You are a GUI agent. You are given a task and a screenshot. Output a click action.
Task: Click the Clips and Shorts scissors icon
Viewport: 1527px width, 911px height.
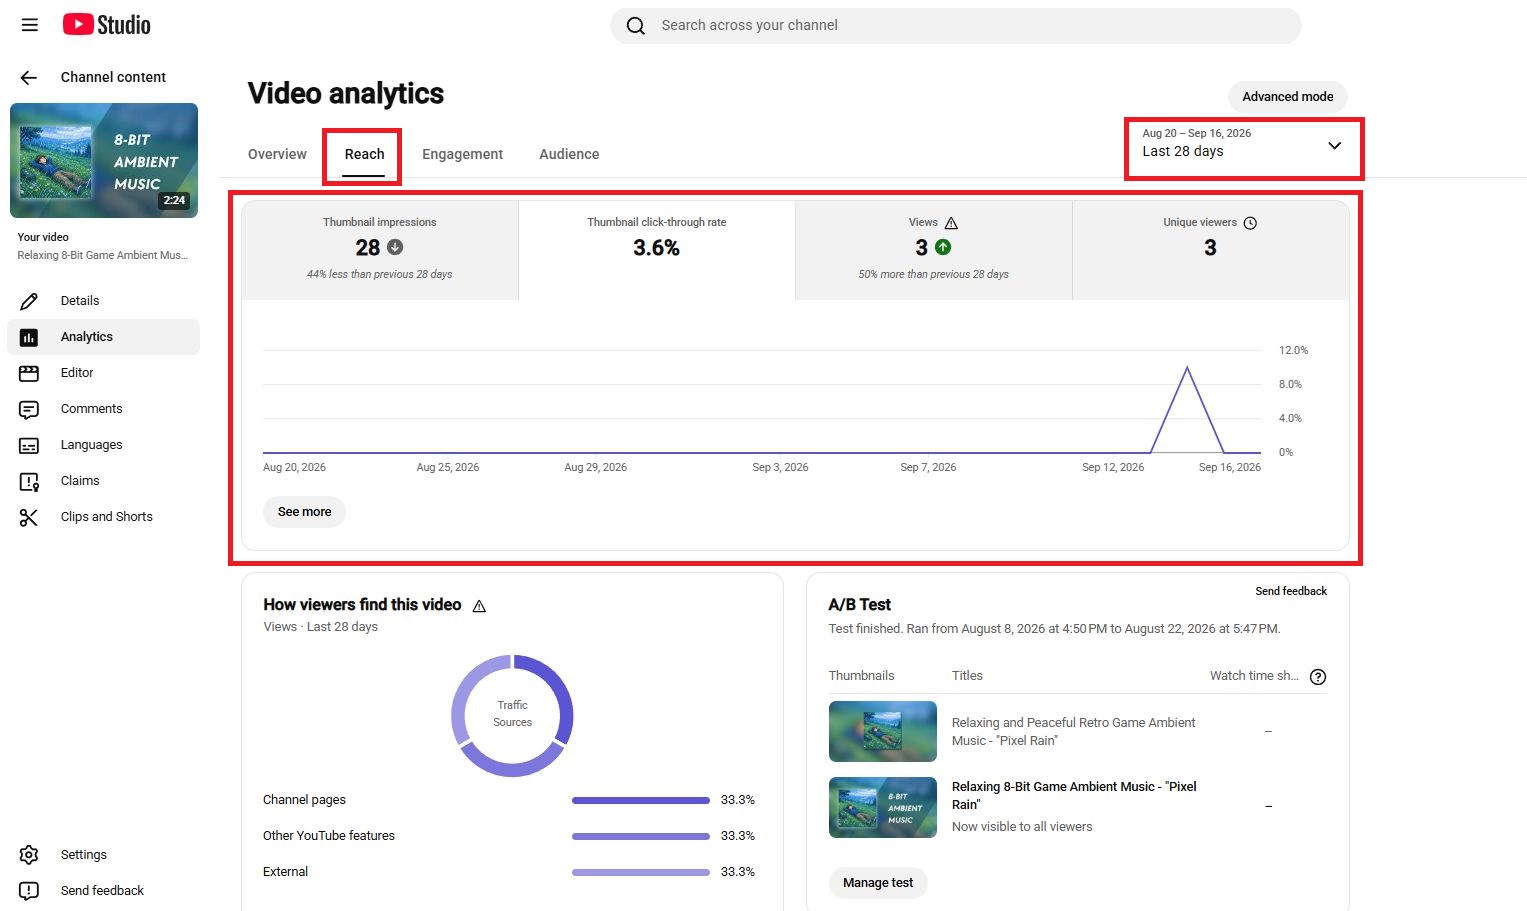coord(29,517)
